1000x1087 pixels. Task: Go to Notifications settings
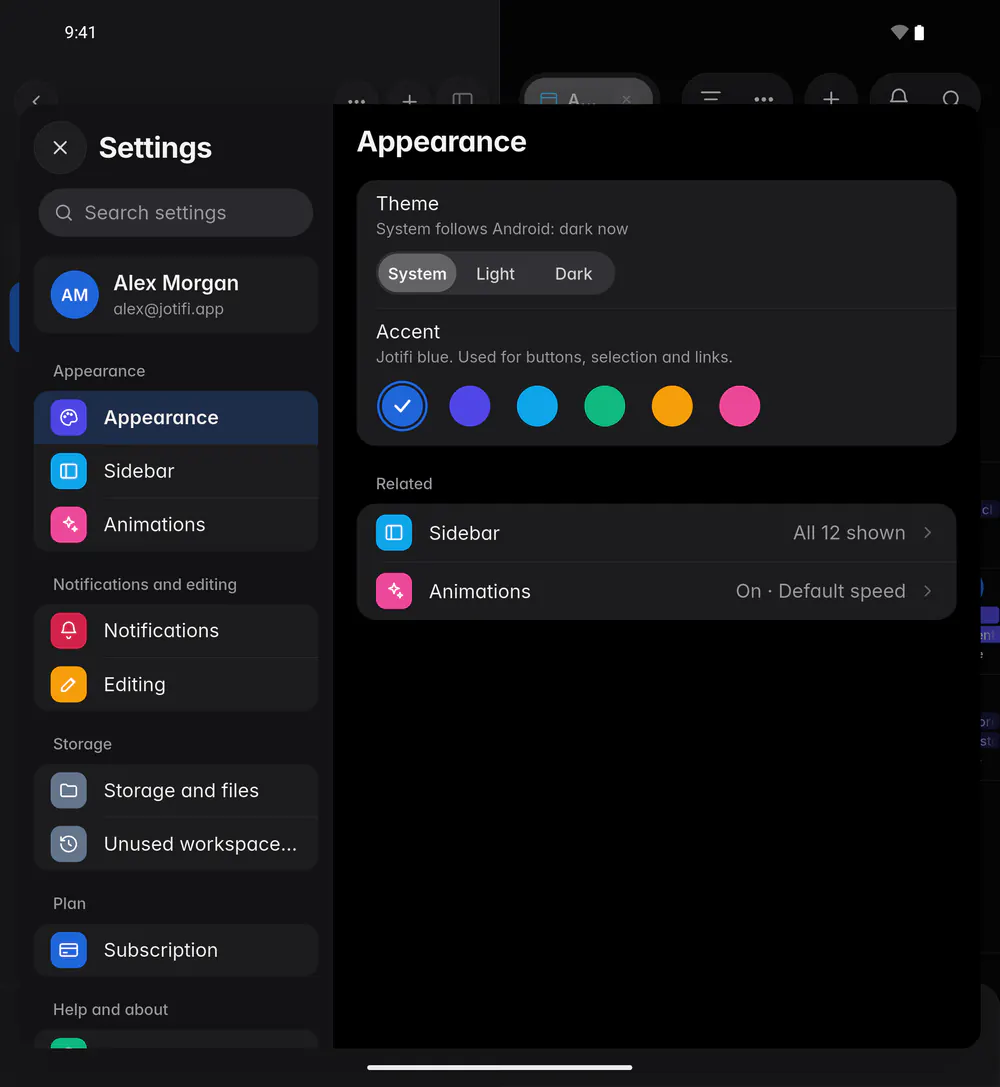click(x=176, y=630)
